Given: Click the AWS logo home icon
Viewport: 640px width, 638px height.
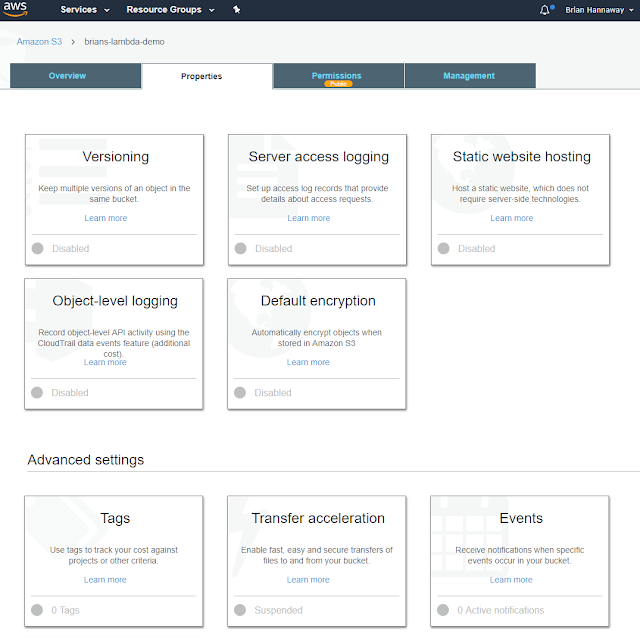Looking at the screenshot, I should click(x=15, y=9).
